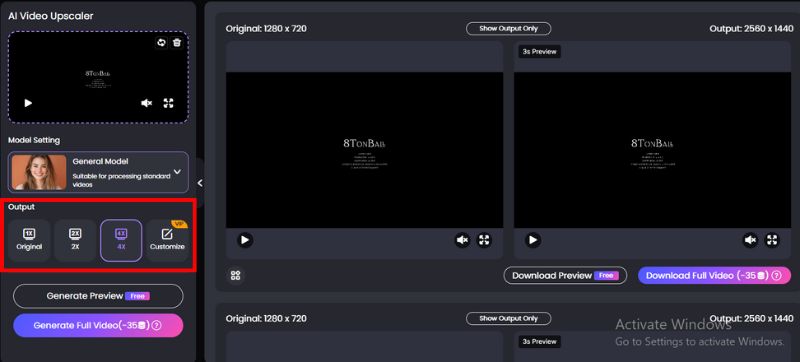Toggle Show Output Only for first result
The width and height of the screenshot is (800, 362).
pos(509,29)
